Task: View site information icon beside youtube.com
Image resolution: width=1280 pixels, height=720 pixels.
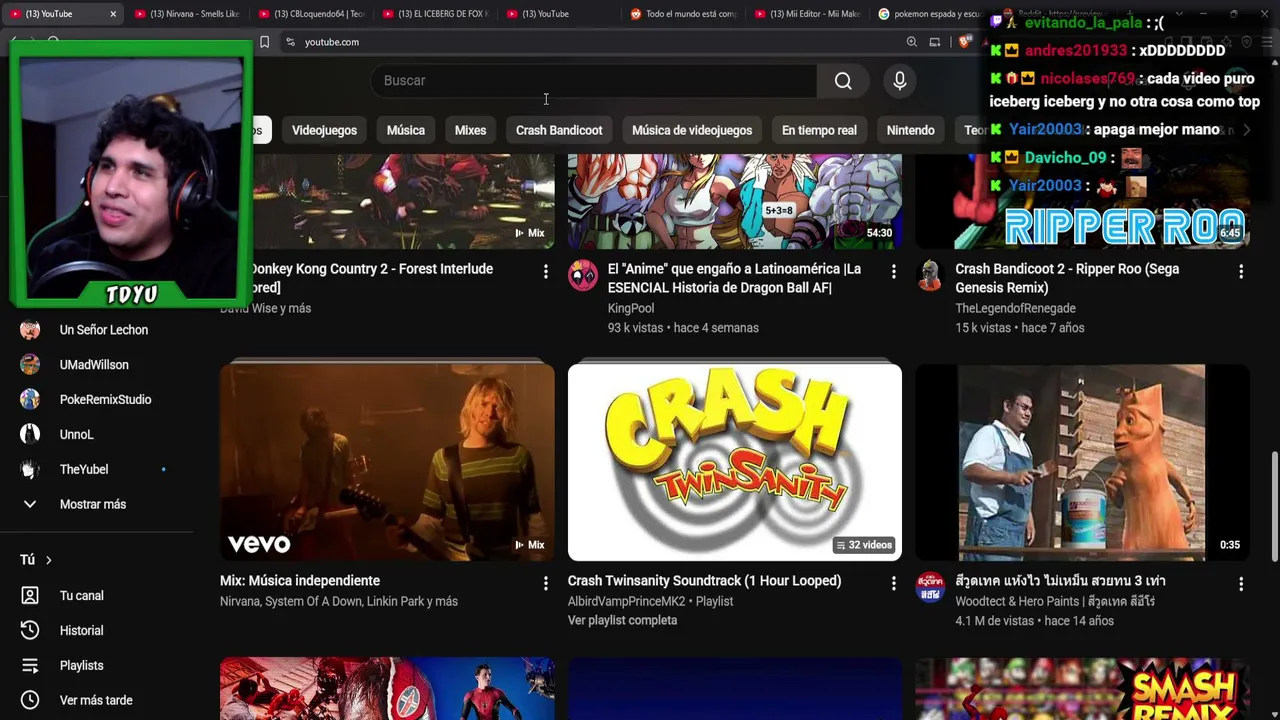Action: (290, 42)
